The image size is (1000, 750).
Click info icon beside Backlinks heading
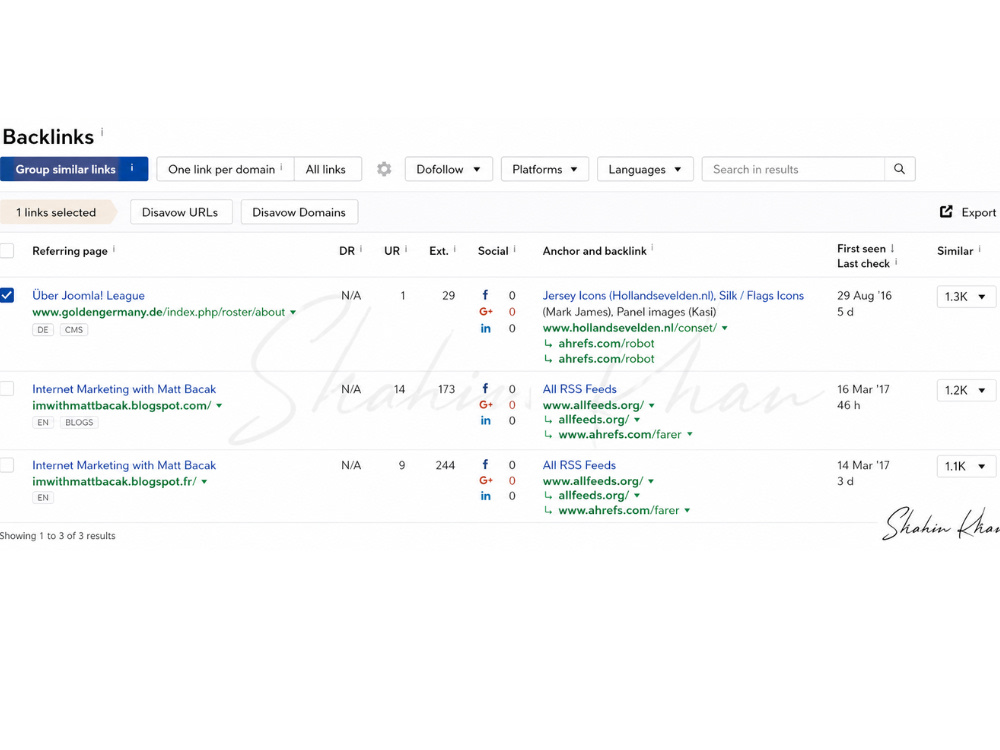tap(102, 132)
